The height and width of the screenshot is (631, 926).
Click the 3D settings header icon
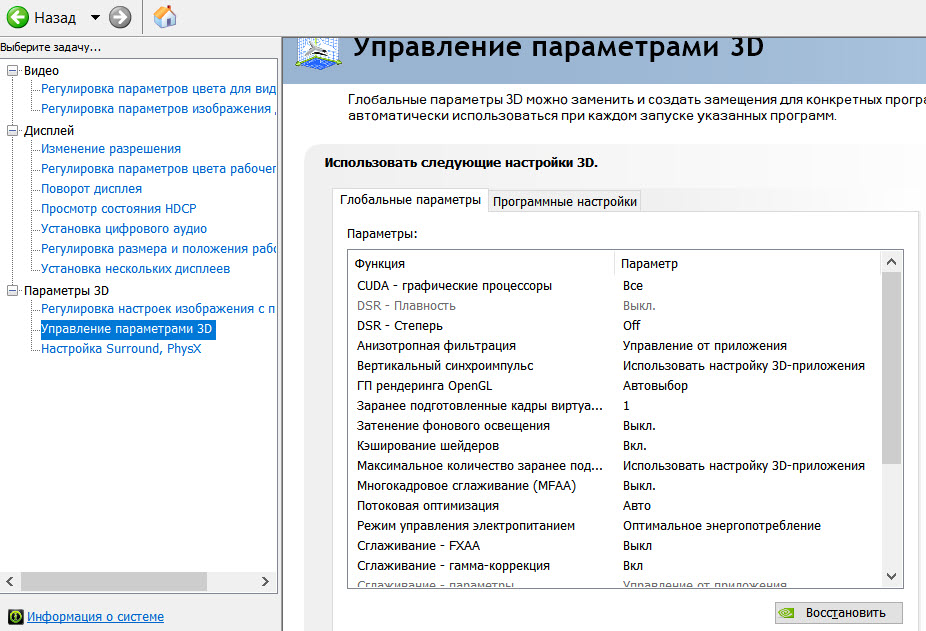click(x=318, y=54)
